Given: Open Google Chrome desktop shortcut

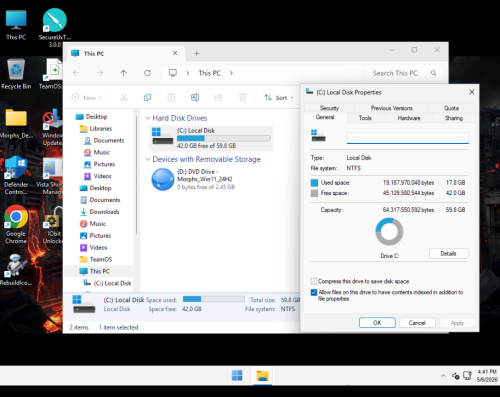Looking at the screenshot, I should [16, 224].
